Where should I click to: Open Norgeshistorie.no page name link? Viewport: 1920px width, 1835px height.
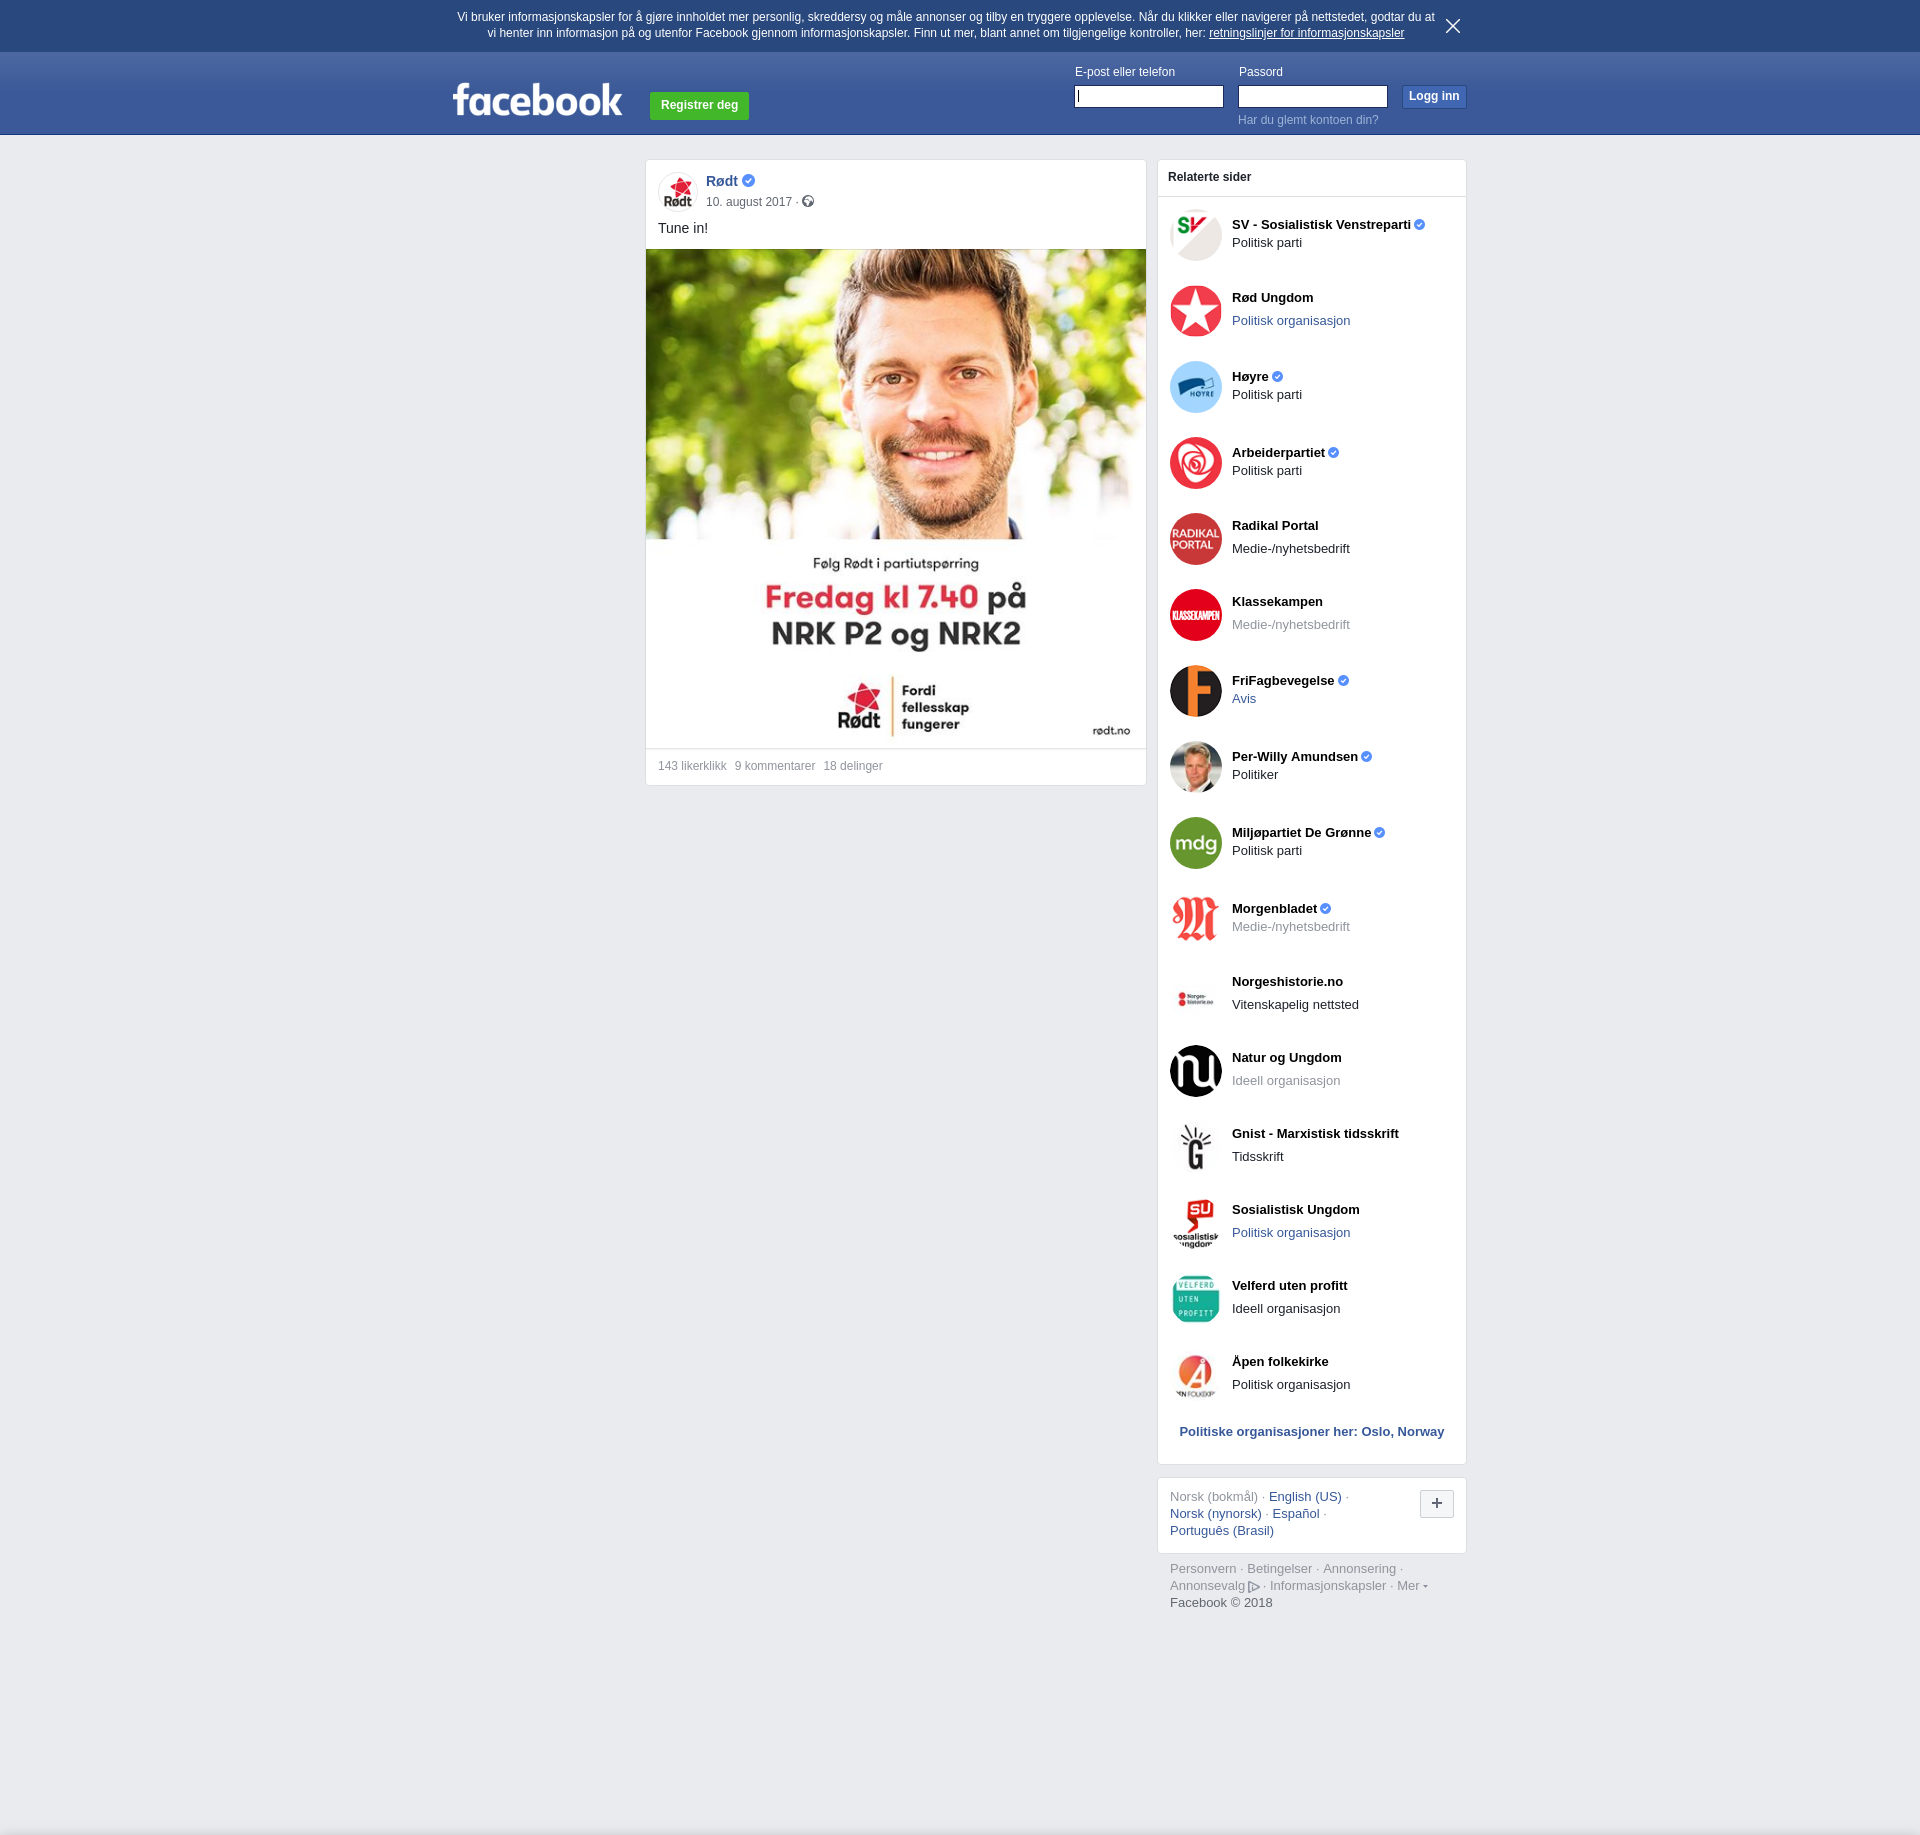(x=1287, y=982)
